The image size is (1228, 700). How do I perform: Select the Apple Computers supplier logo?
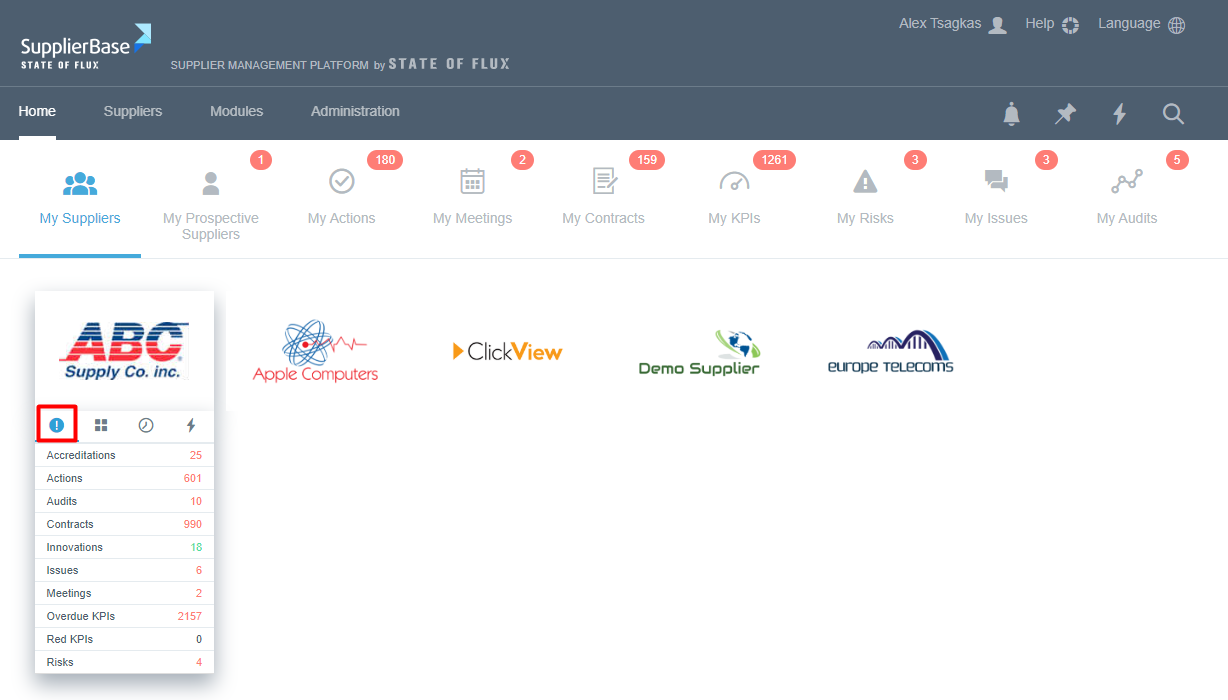point(315,352)
